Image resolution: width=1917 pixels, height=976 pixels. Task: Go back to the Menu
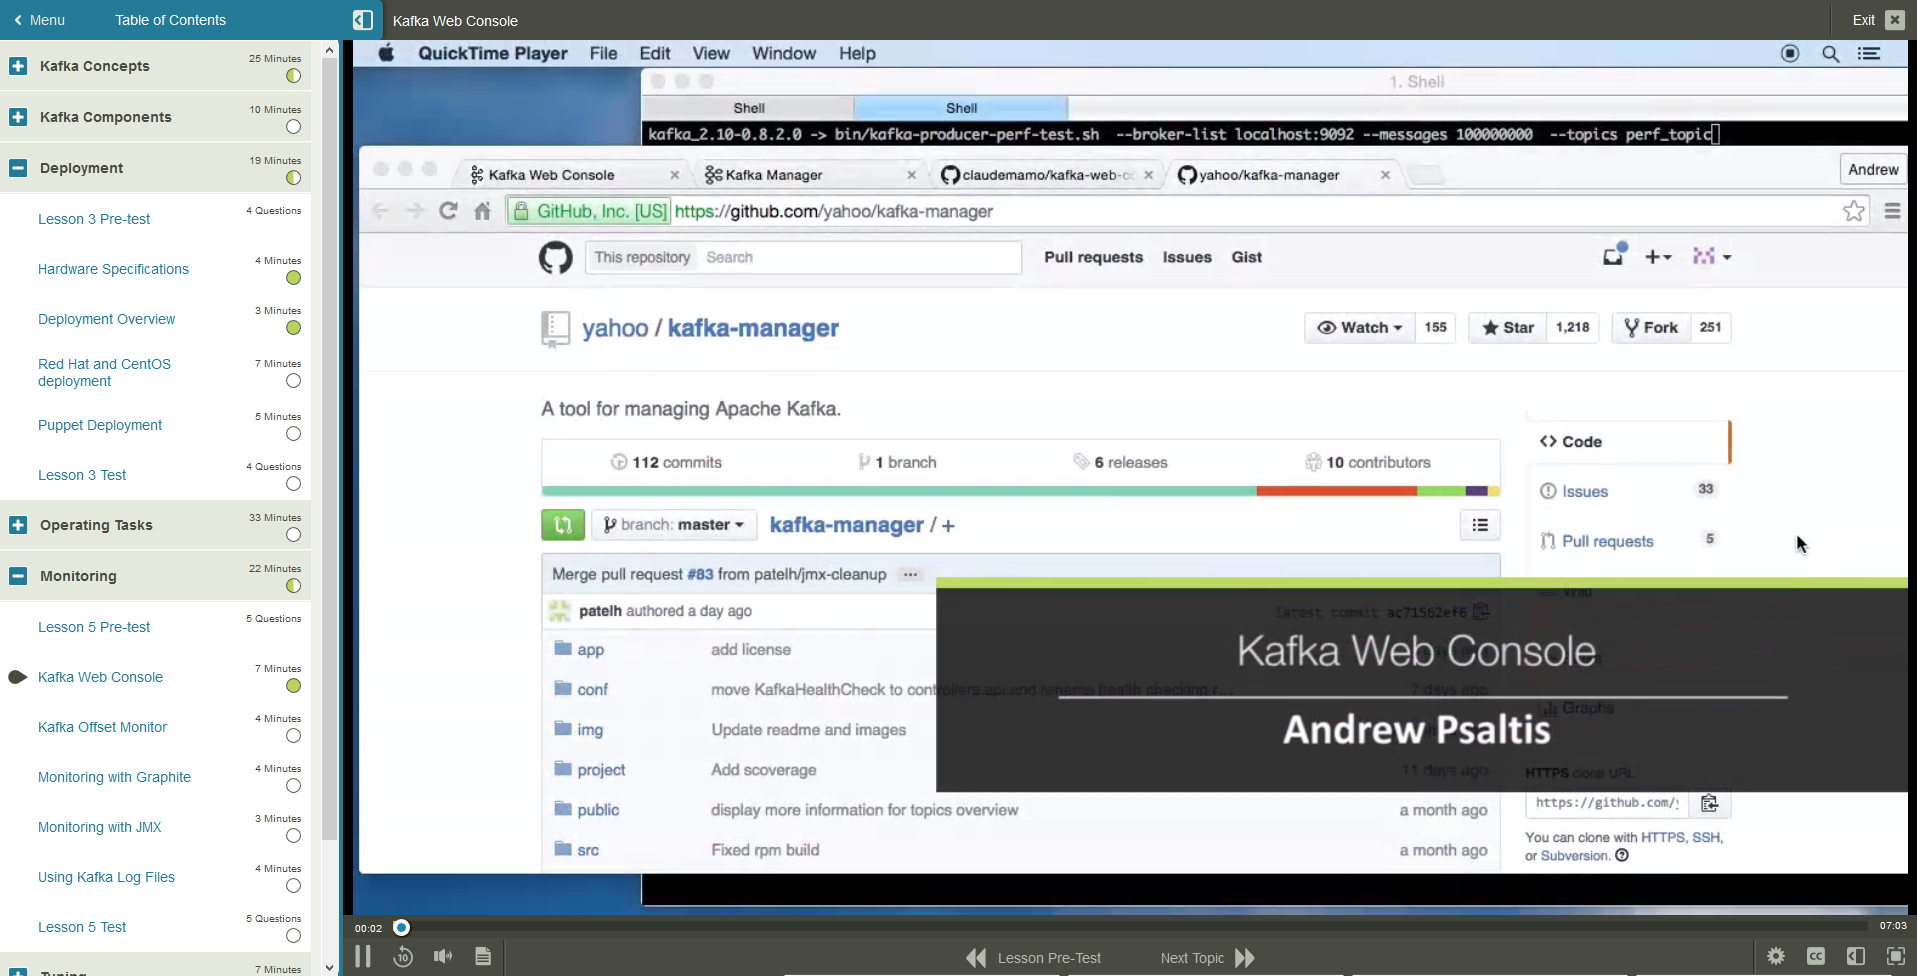[39, 20]
